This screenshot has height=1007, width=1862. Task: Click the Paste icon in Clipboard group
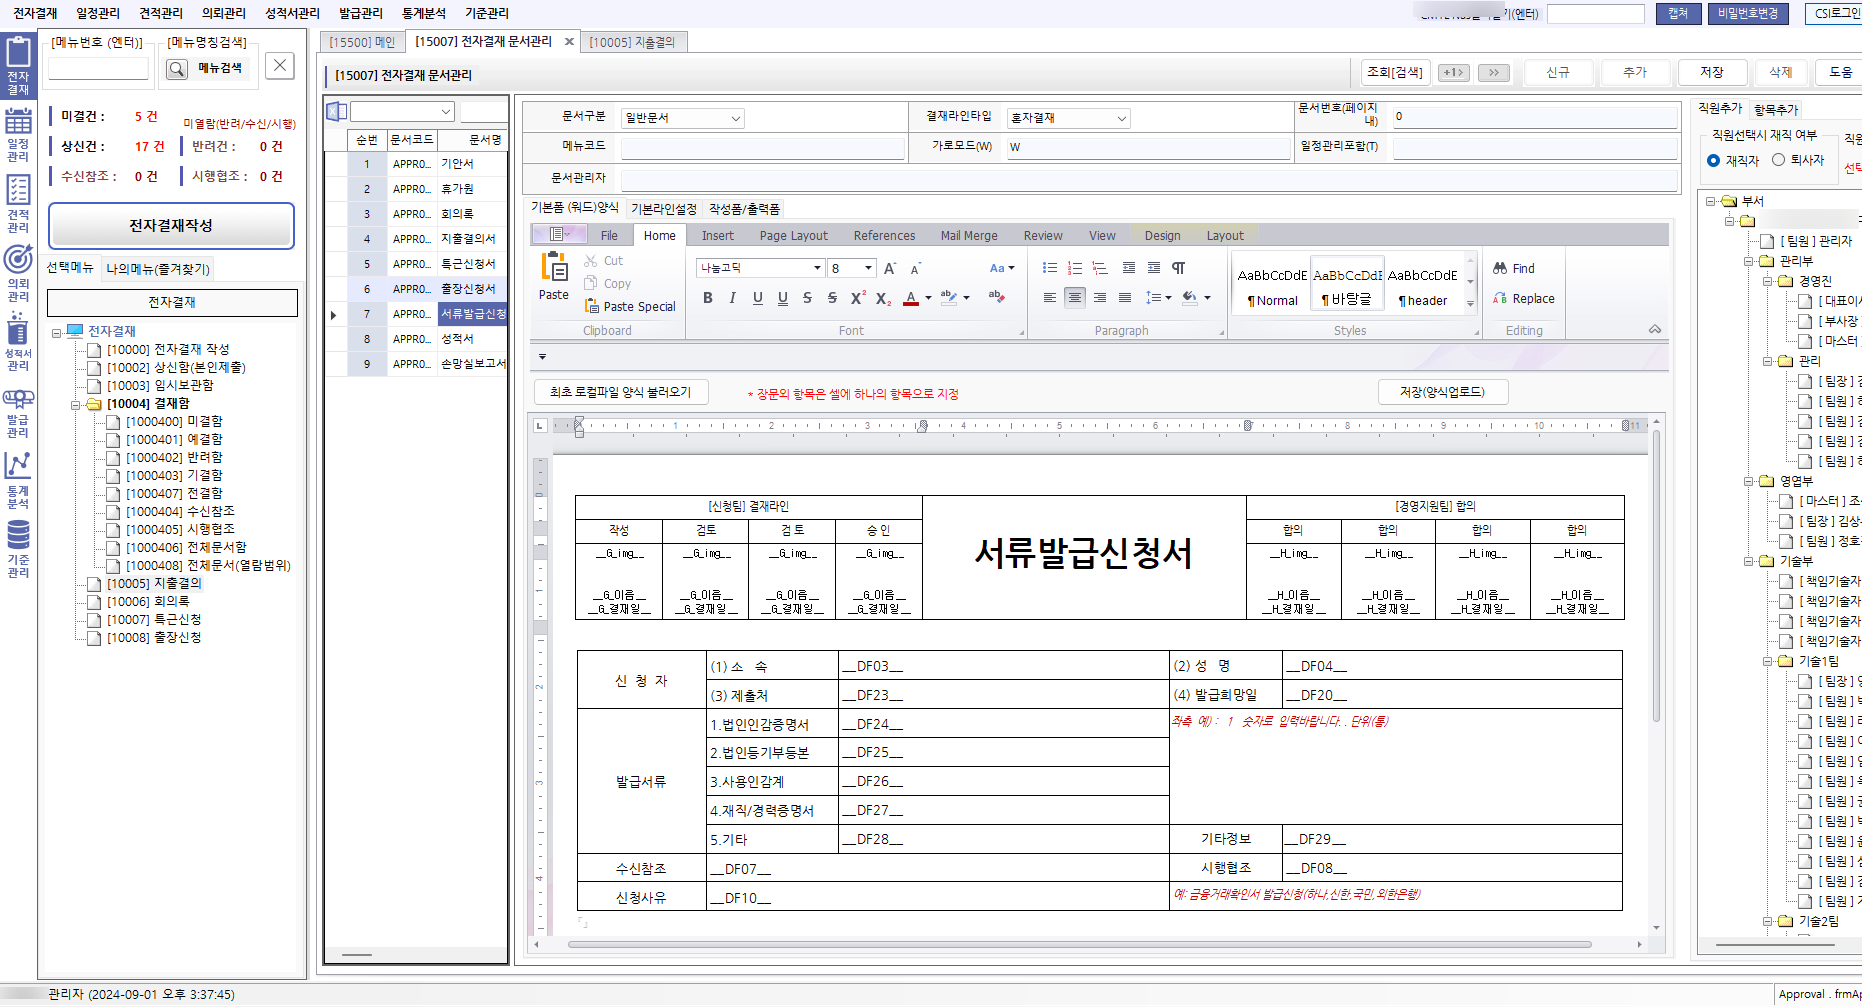pyautogui.click(x=553, y=277)
